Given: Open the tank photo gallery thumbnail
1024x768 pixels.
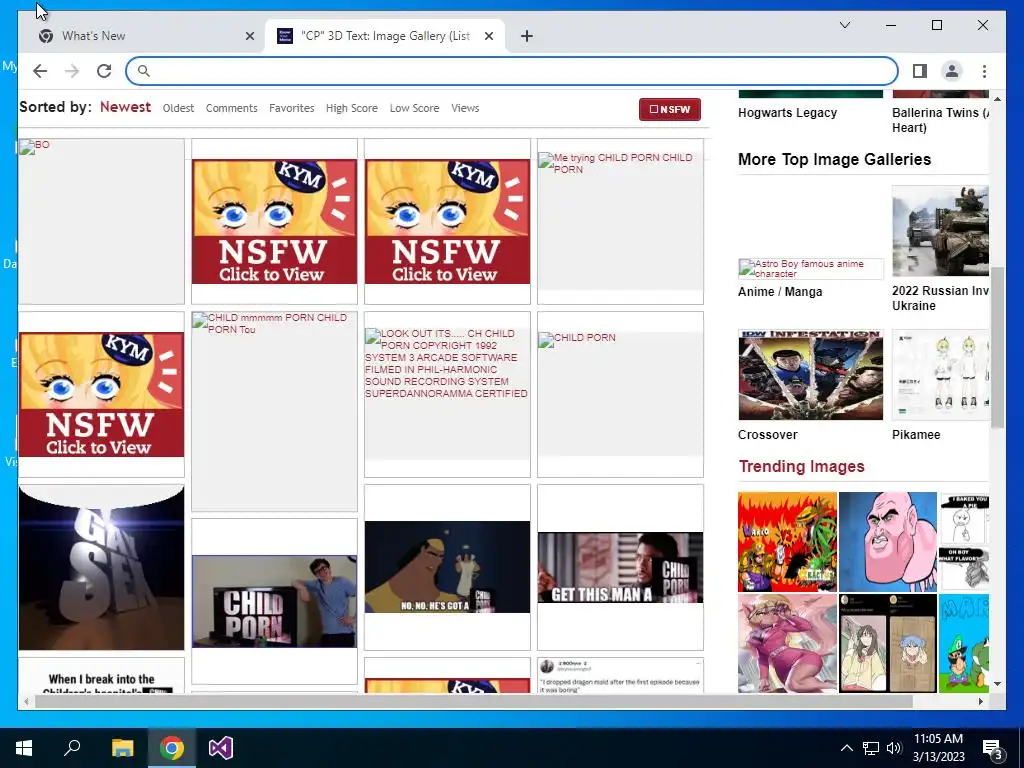Looking at the screenshot, I should 940,231.
